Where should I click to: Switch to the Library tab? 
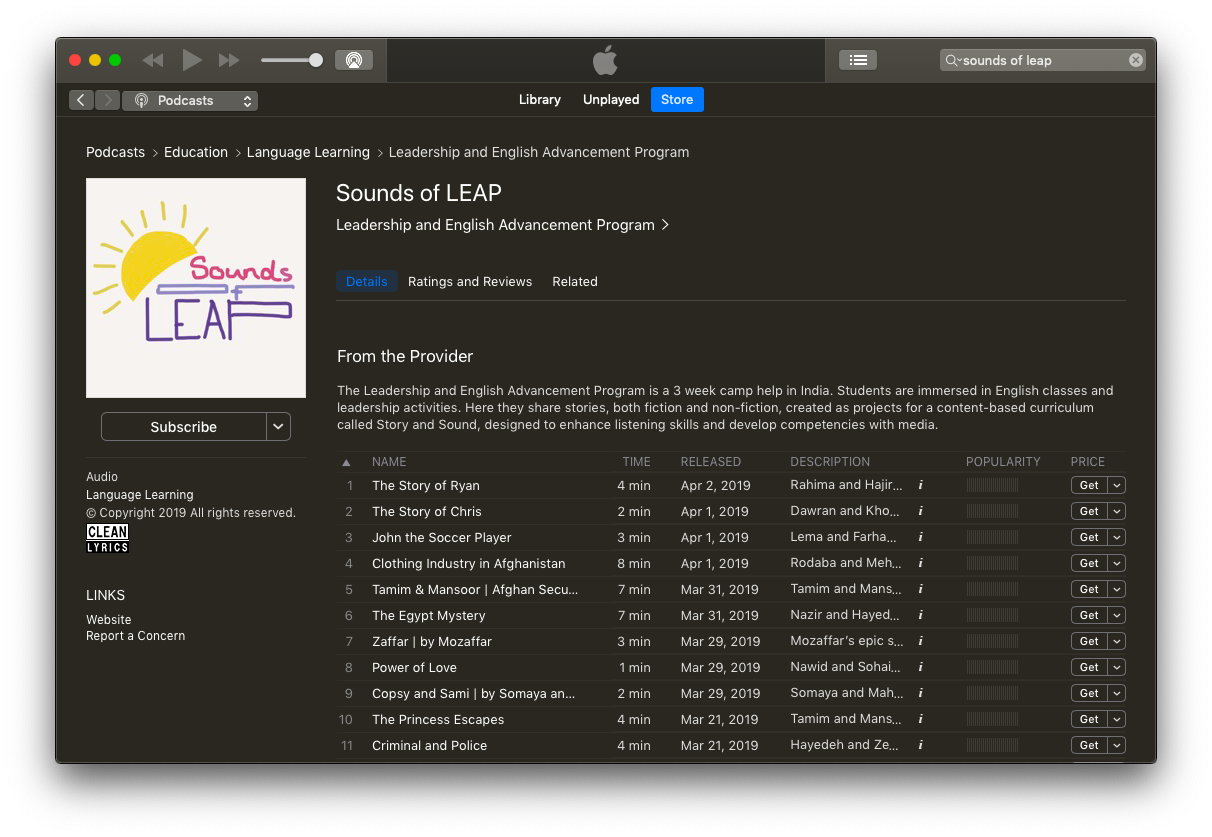point(539,100)
